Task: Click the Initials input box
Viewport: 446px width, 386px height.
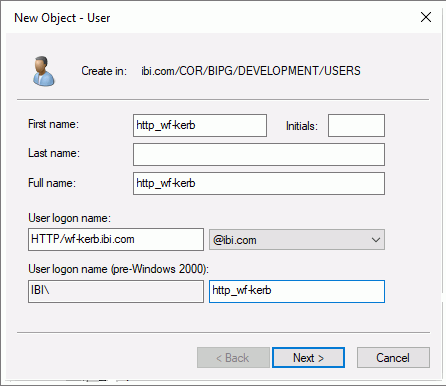Action: 356,125
